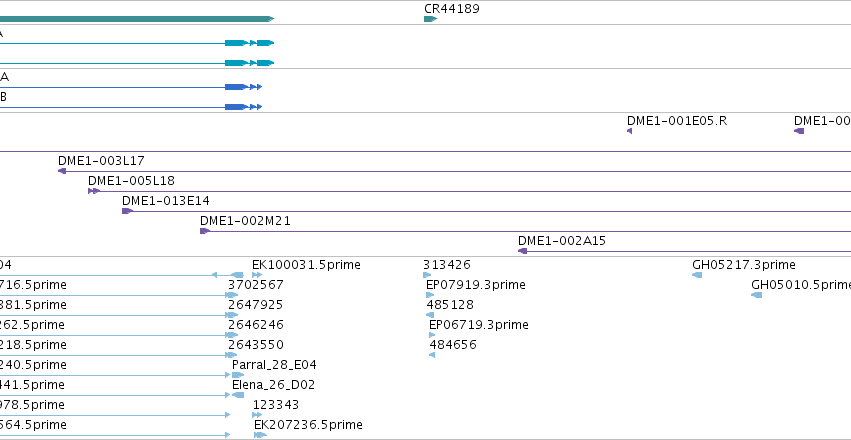Click the truncated 441.5prime label
This screenshot has width=851, height=440.
pyautogui.click(x=32, y=385)
